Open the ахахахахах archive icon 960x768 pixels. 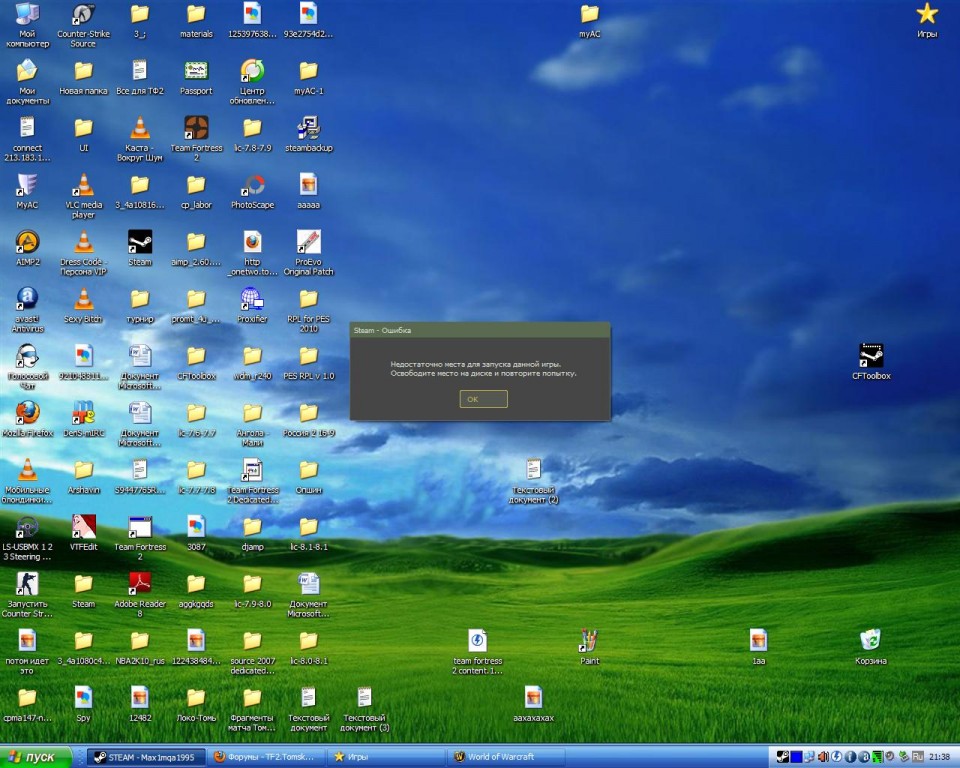click(x=533, y=704)
